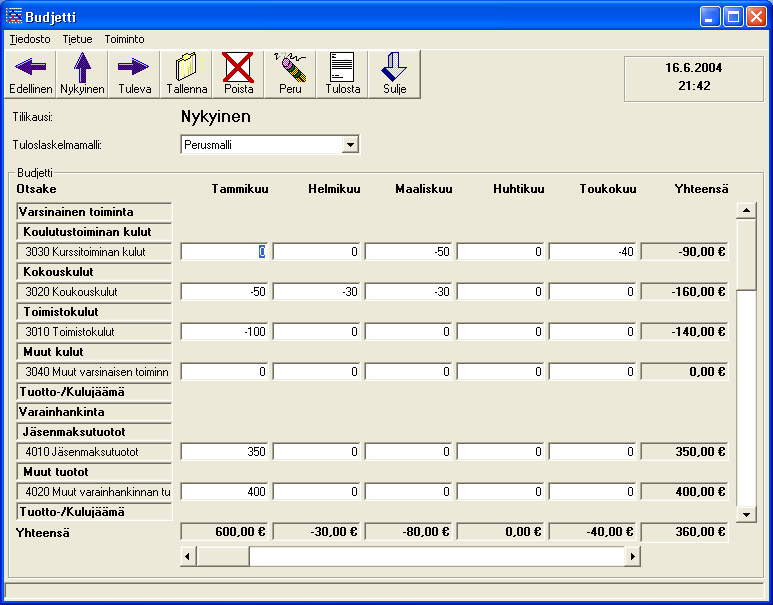Select the Koulutustoiminan kulut heading
Image resolution: width=773 pixels, height=605 pixels.
tap(94, 232)
